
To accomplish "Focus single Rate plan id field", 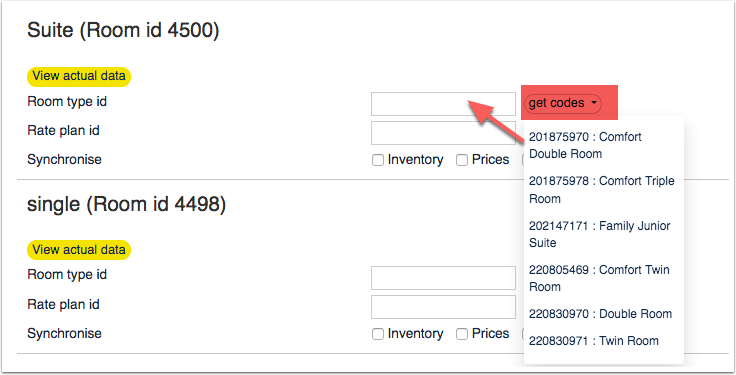I will tap(443, 307).
